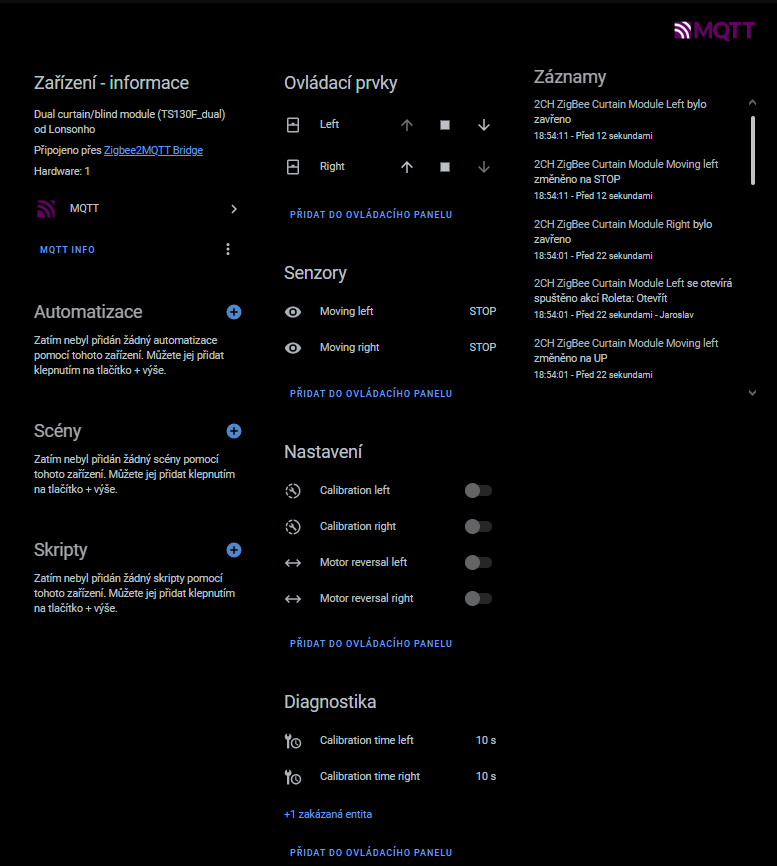Enable the Calibration left switch
The height and width of the screenshot is (866, 777).
pyautogui.click(x=478, y=490)
